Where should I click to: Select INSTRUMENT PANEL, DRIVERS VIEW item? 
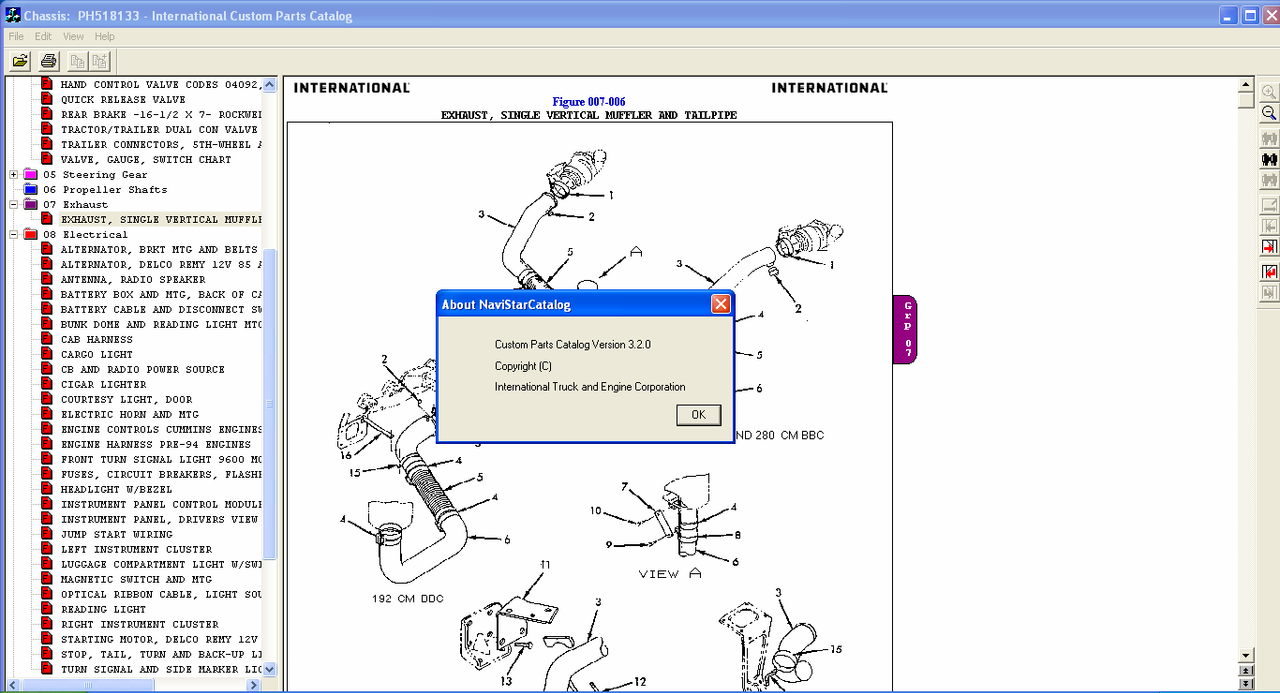159,519
